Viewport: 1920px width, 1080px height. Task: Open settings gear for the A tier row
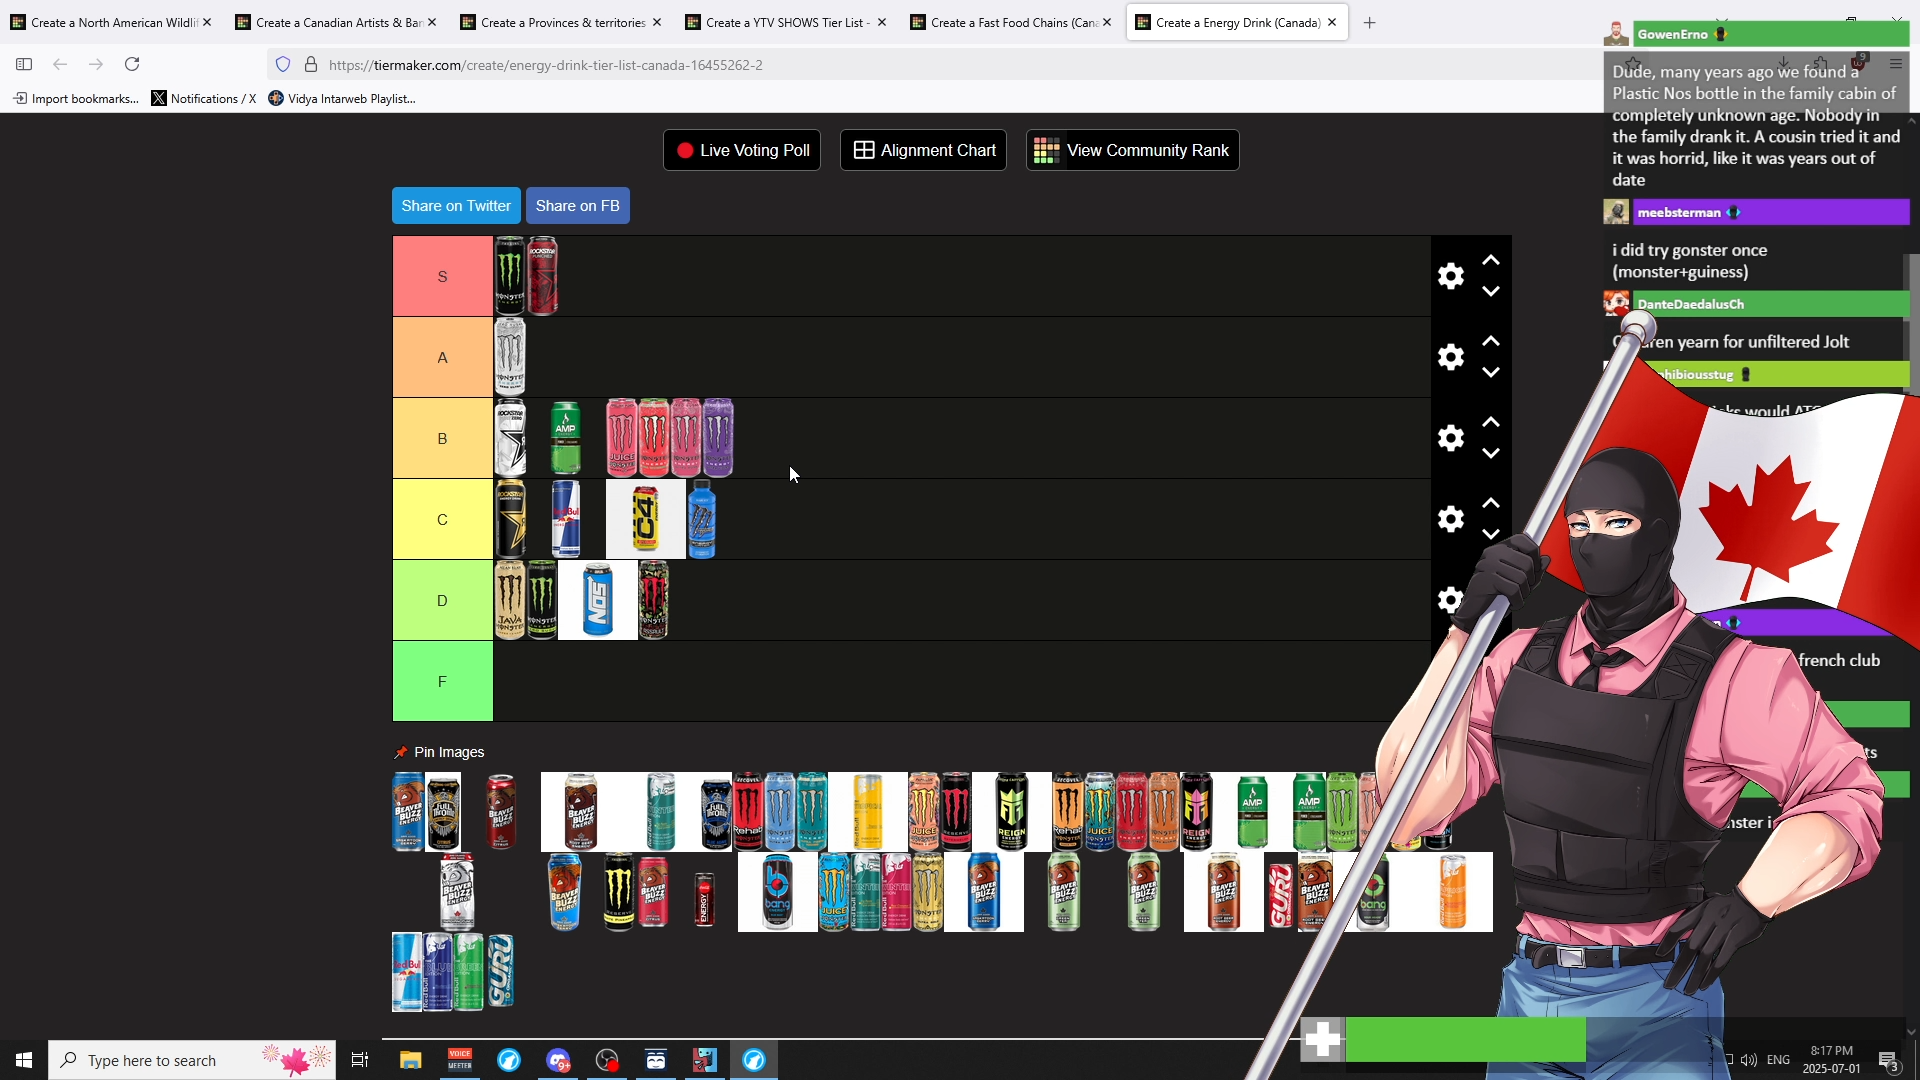point(1450,357)
